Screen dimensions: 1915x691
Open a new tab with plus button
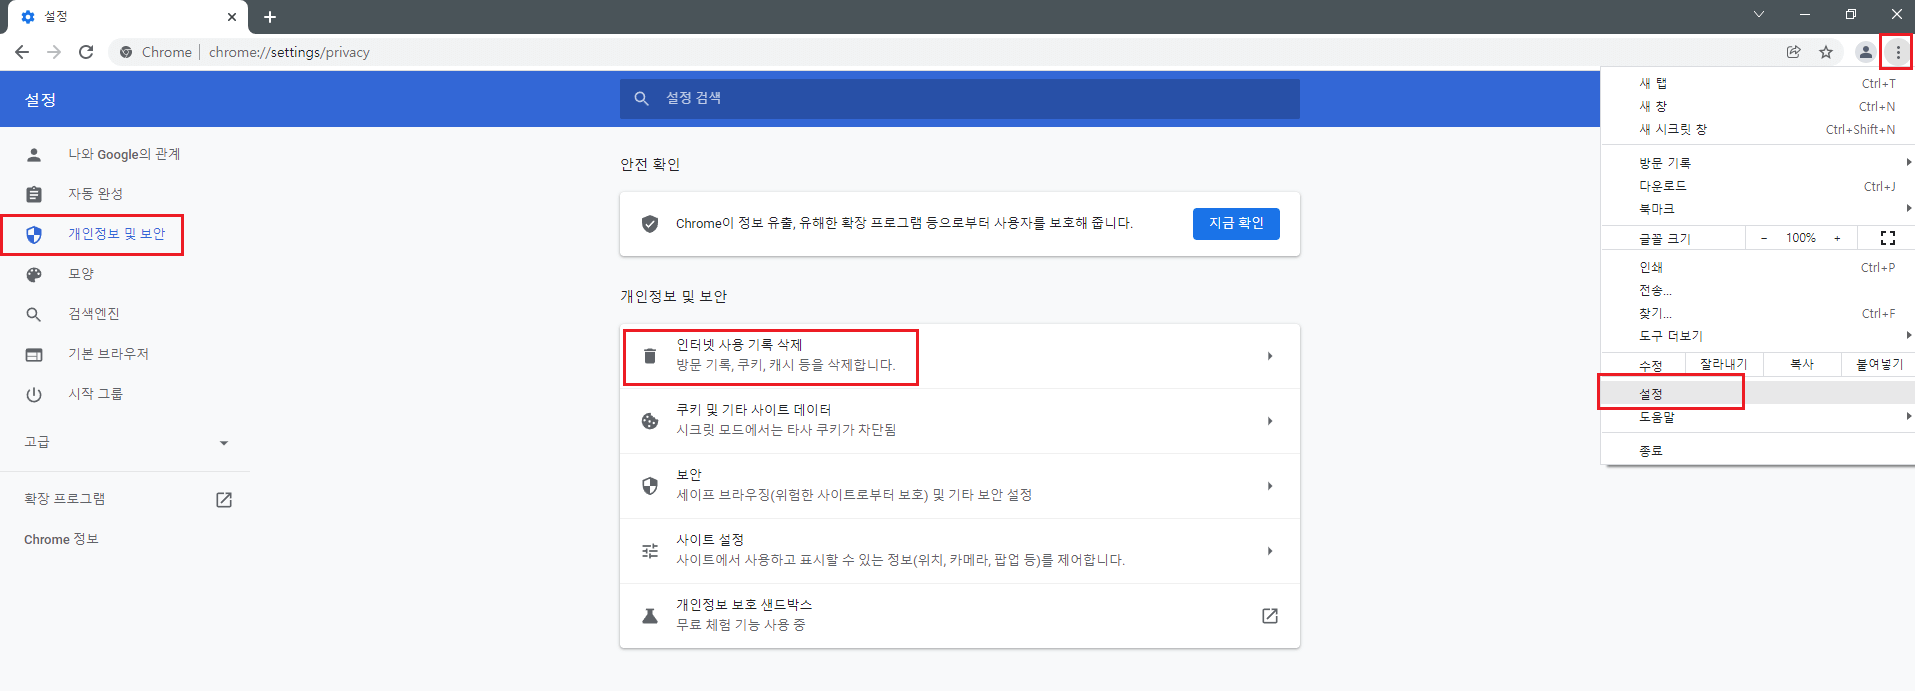pos(270,17)
